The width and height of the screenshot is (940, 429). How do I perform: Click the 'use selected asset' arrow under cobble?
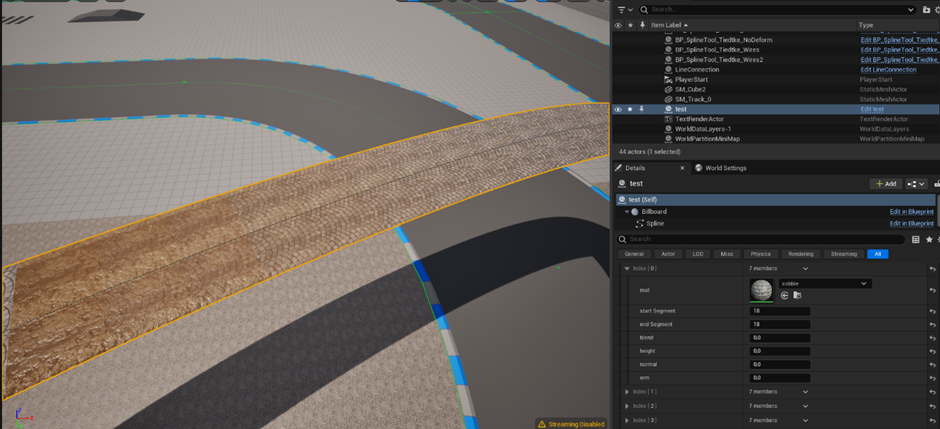coord(784,296)
